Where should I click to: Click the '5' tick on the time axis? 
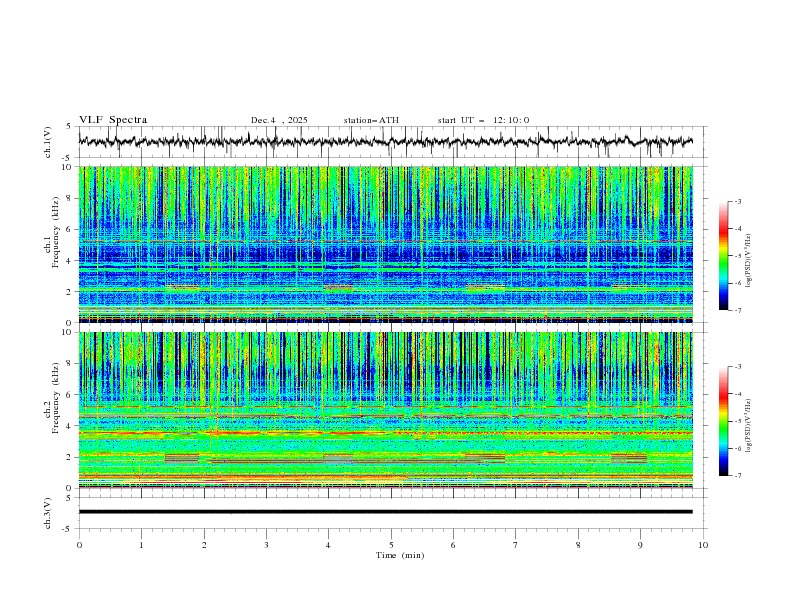coord(391,545)
